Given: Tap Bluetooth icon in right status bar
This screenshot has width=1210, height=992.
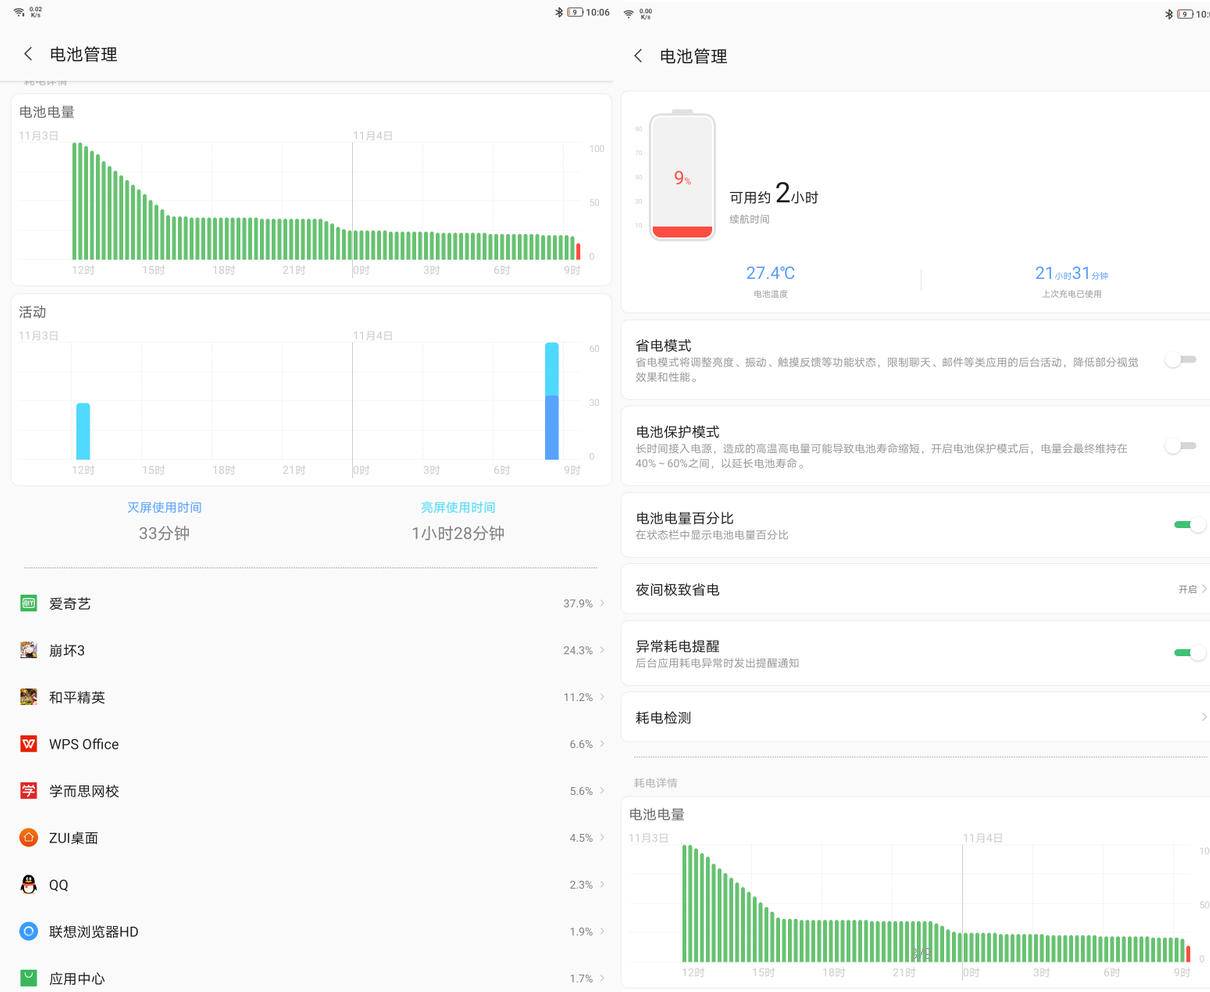Looking at the screenshot, I should (1169, 14).
